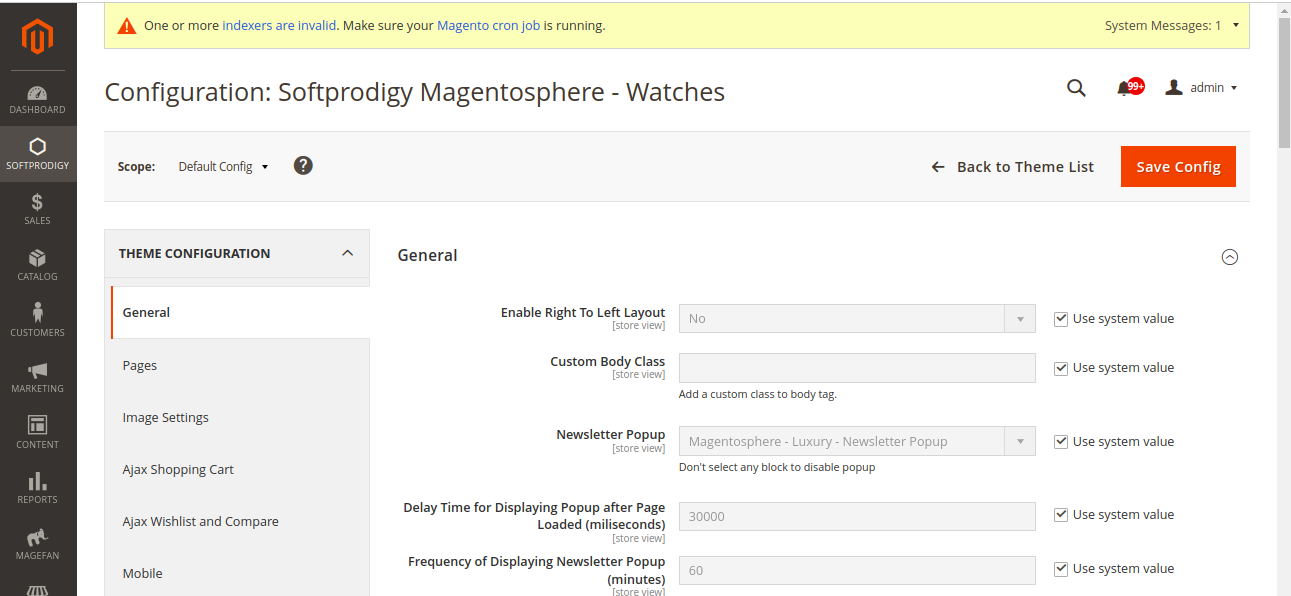Select the Image Settings tab
Image resolution: width=1291 pixels, height=596 pixels.
coord(237,417)
